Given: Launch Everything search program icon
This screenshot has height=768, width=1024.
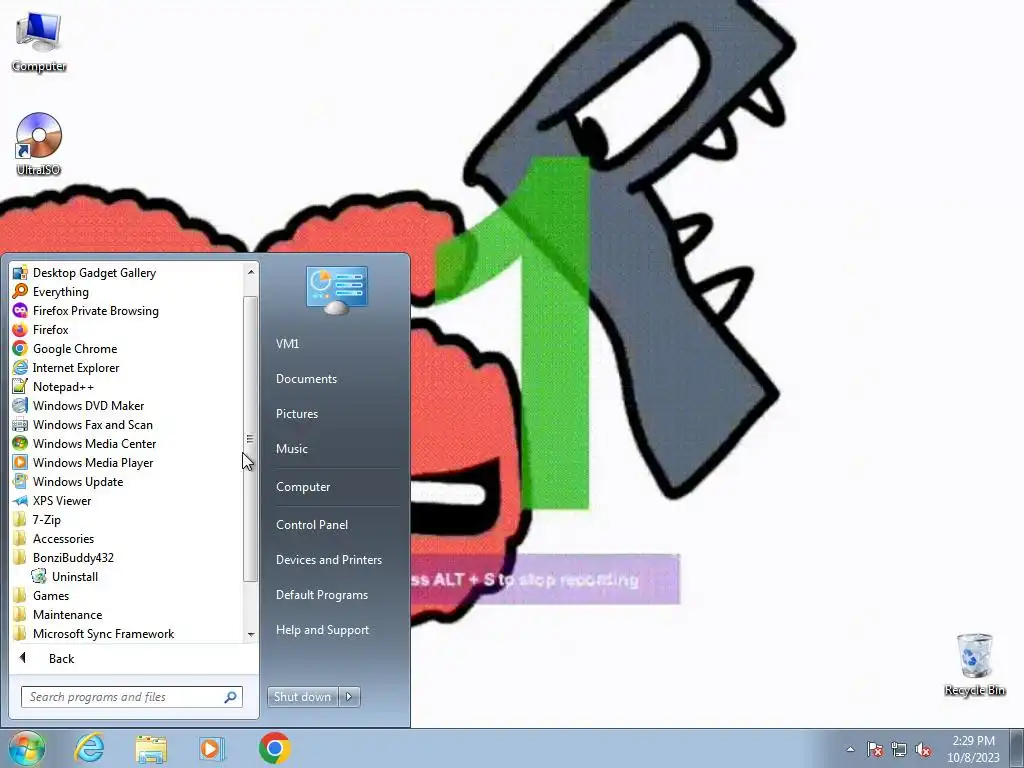Looking at the screenshot, I should pos(20,292).
